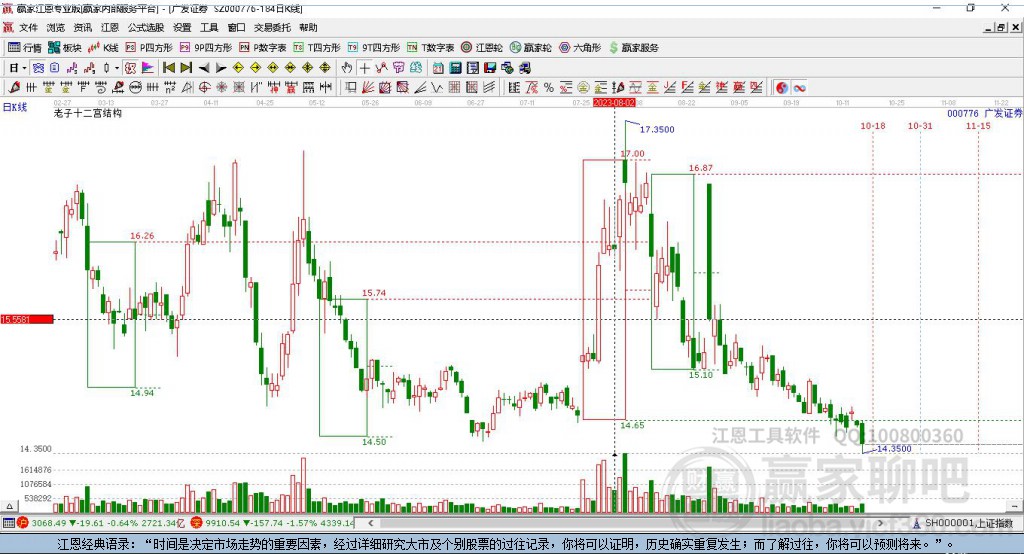Open the 江恩轮 tool
1024x554 pixels.
coord(482,48)
